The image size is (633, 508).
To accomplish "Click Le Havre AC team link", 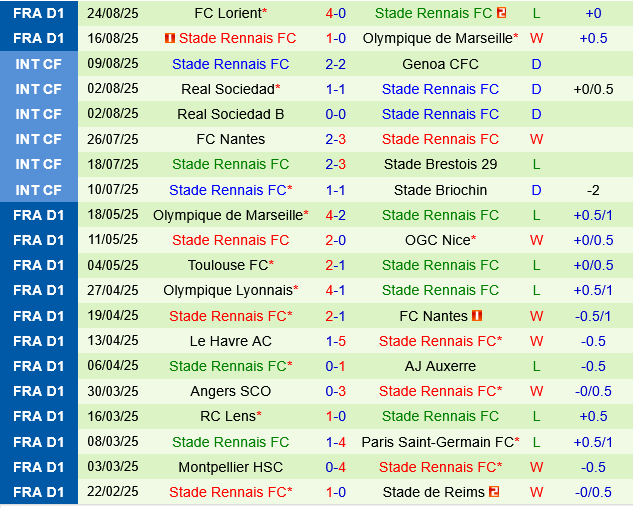I will (230, 341).
